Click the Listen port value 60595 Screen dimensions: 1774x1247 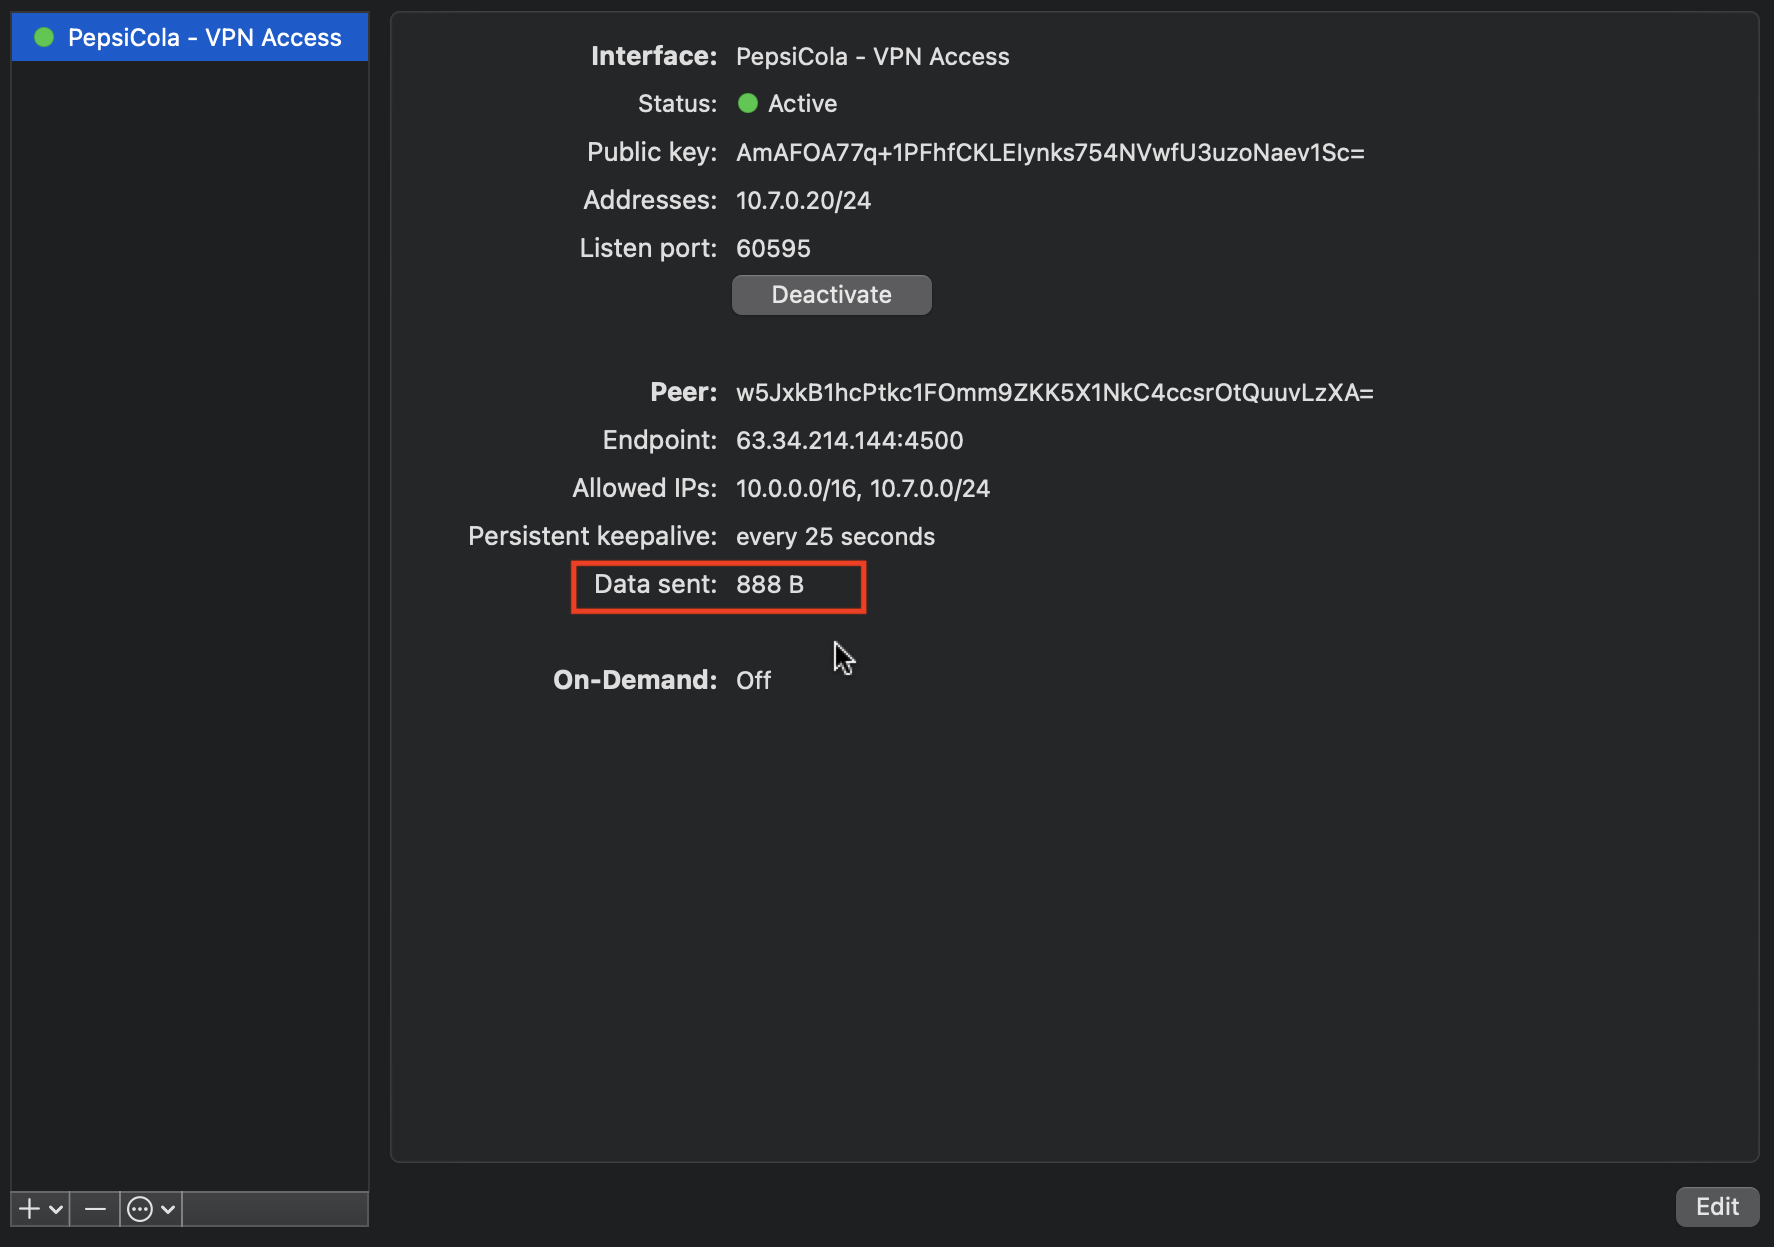pyautogui.click(x=773, y=249)
